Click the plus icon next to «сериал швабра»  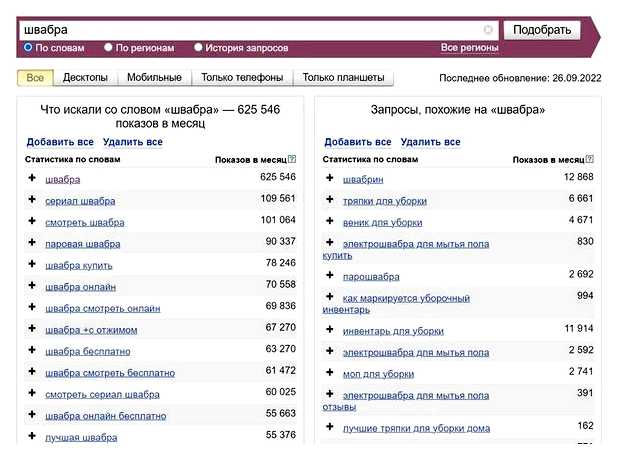[x=32, y=199]
